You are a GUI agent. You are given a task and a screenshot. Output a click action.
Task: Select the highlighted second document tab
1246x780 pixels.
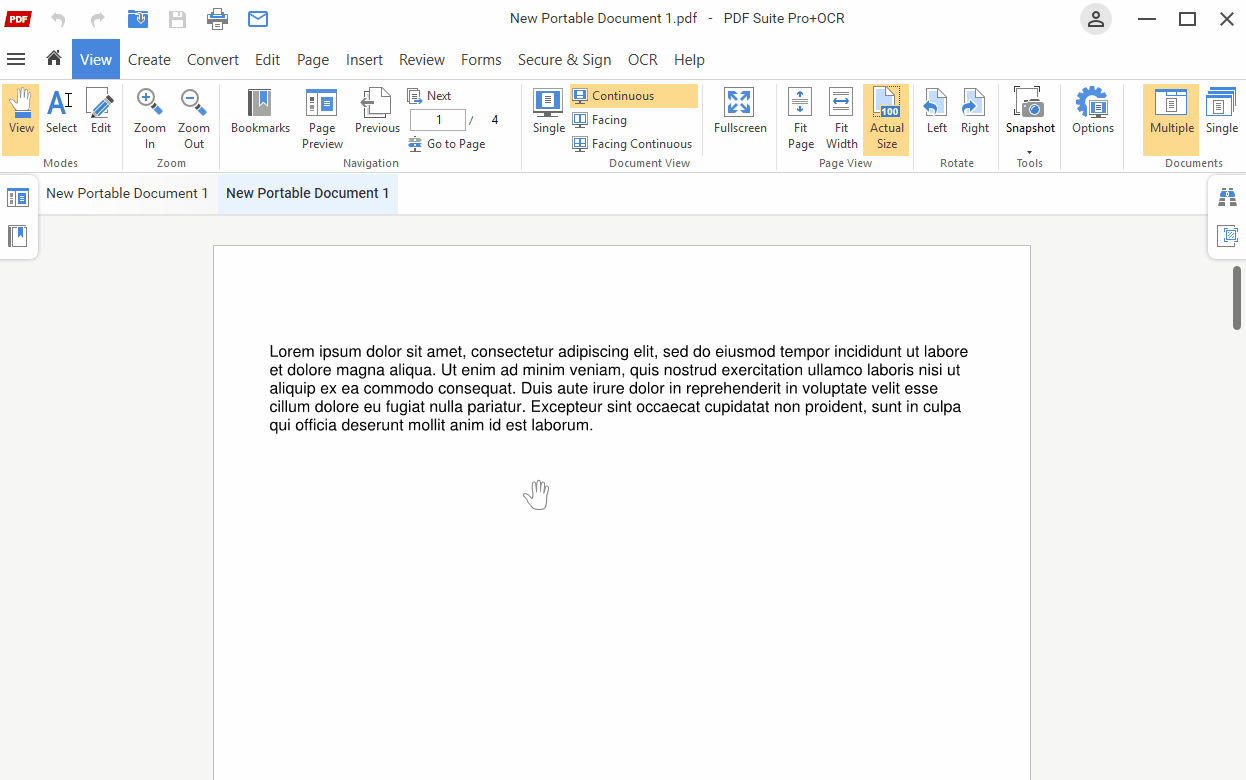click(308, 193)
